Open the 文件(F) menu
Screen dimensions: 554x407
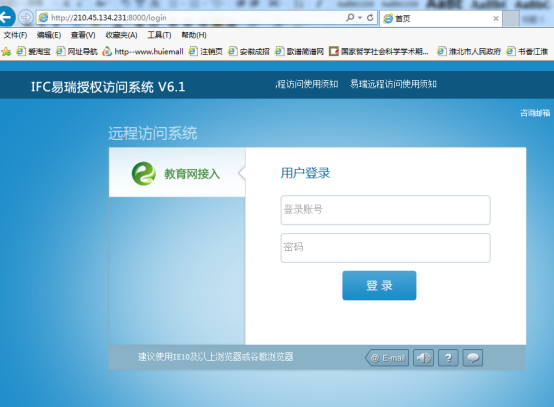[x=15, y=35]
